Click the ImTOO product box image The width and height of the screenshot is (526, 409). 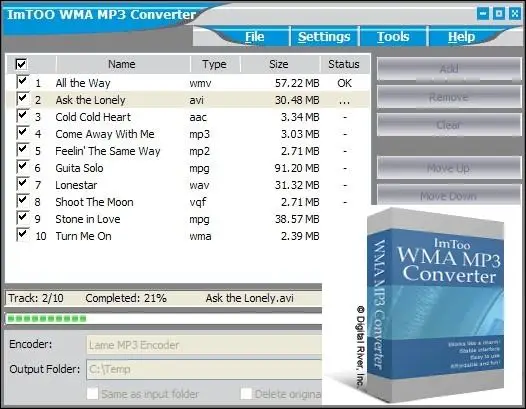point(436,305)
